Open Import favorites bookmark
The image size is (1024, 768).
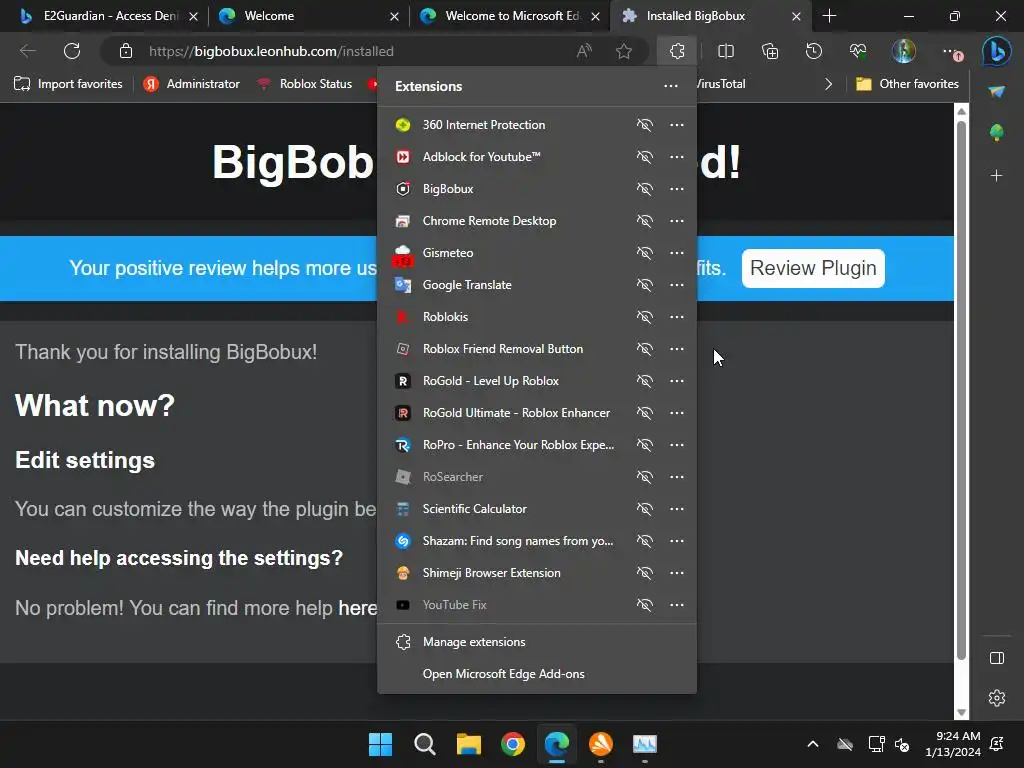pyautogui.click(x=68, y=84)
